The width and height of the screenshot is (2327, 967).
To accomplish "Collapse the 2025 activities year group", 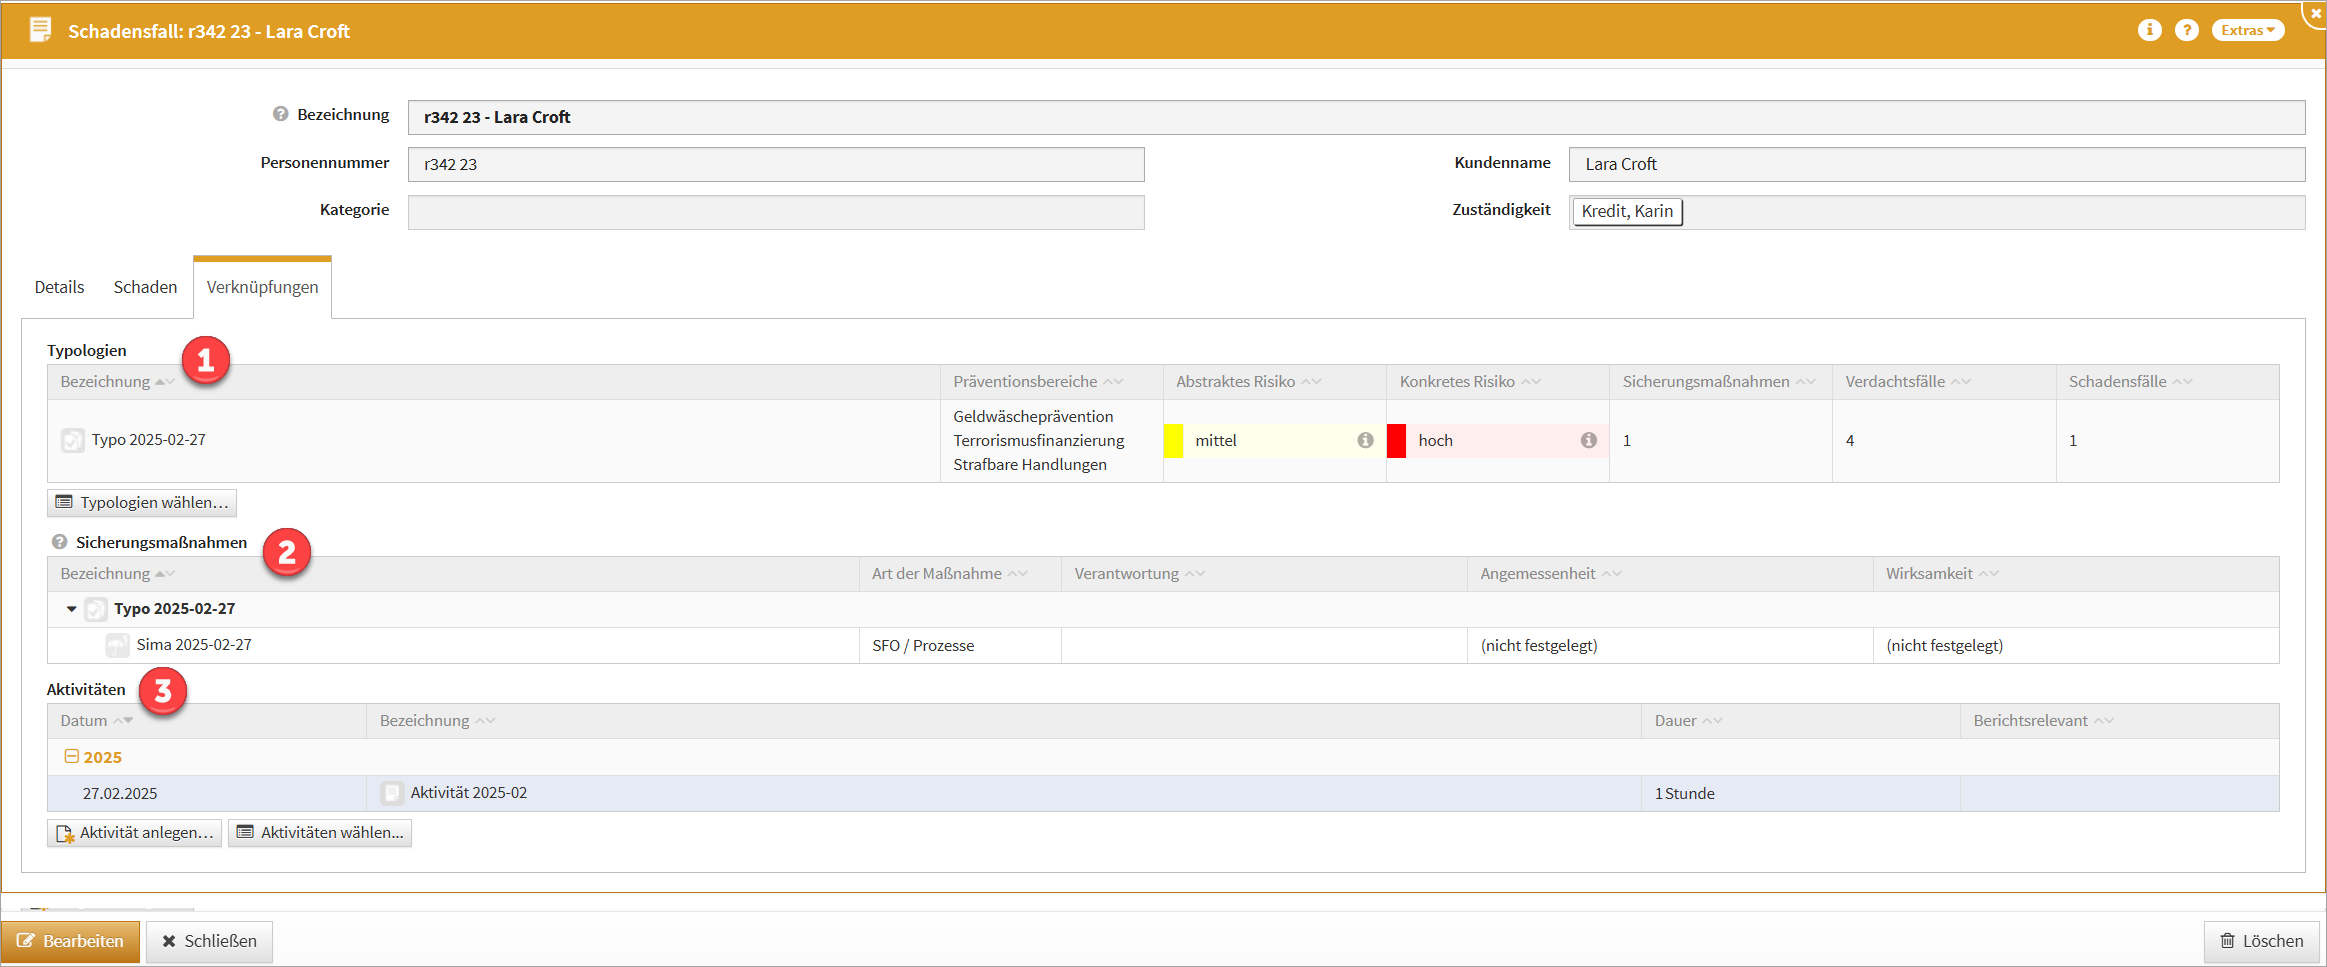I will click(x=72, y=757).
